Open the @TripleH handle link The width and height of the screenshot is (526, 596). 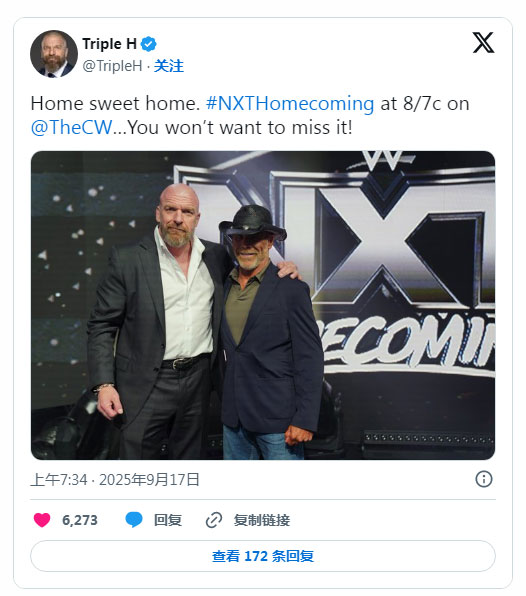(x=112, y=66)
